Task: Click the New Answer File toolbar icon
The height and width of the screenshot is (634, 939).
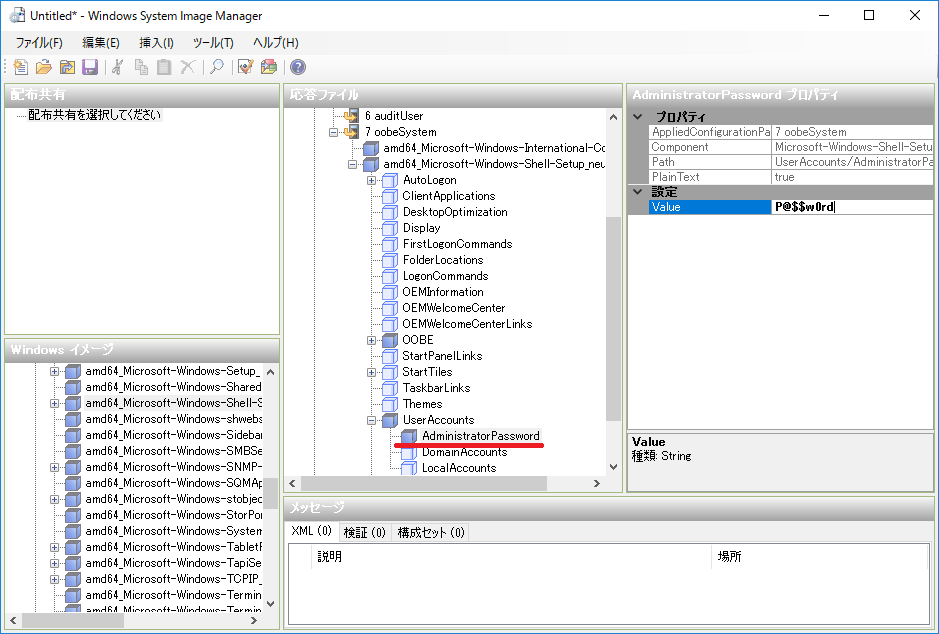Action: [21, 67]
